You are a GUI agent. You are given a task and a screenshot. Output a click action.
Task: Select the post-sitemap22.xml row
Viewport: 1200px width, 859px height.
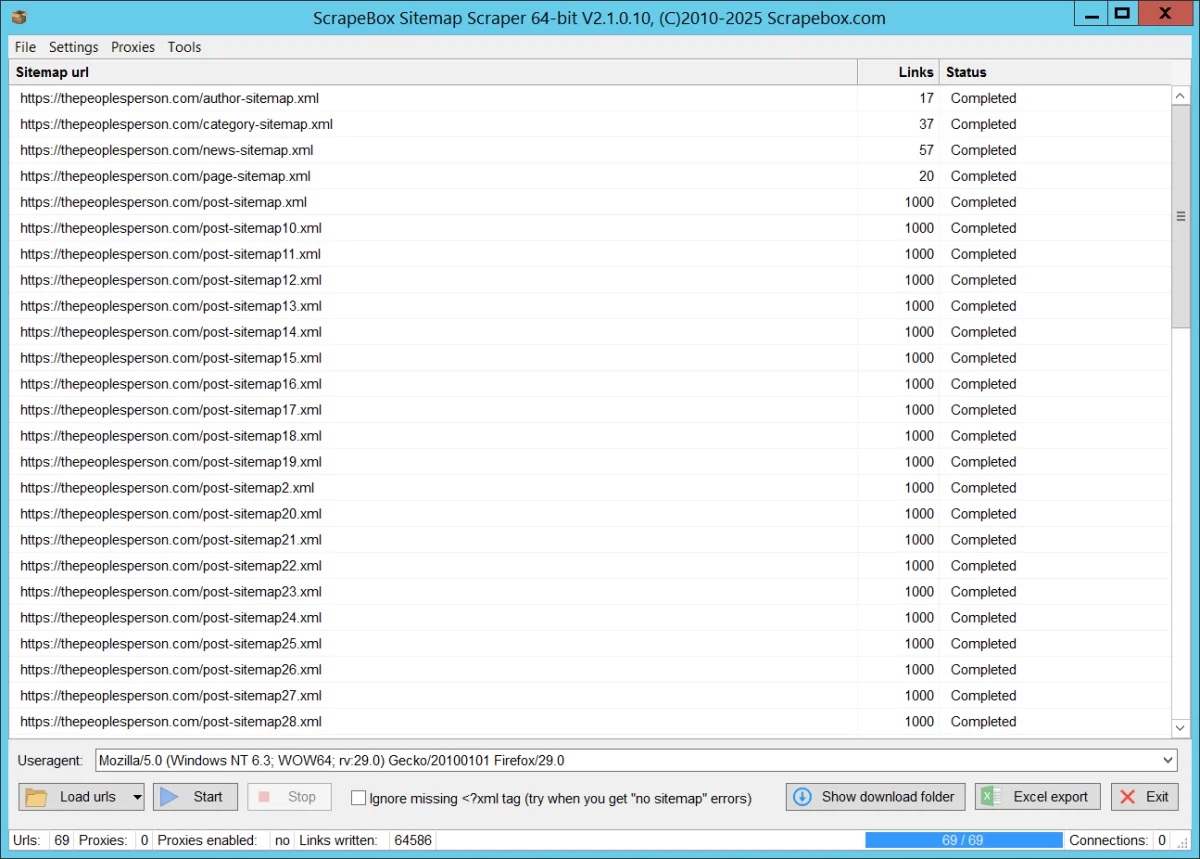click(590, 566)
